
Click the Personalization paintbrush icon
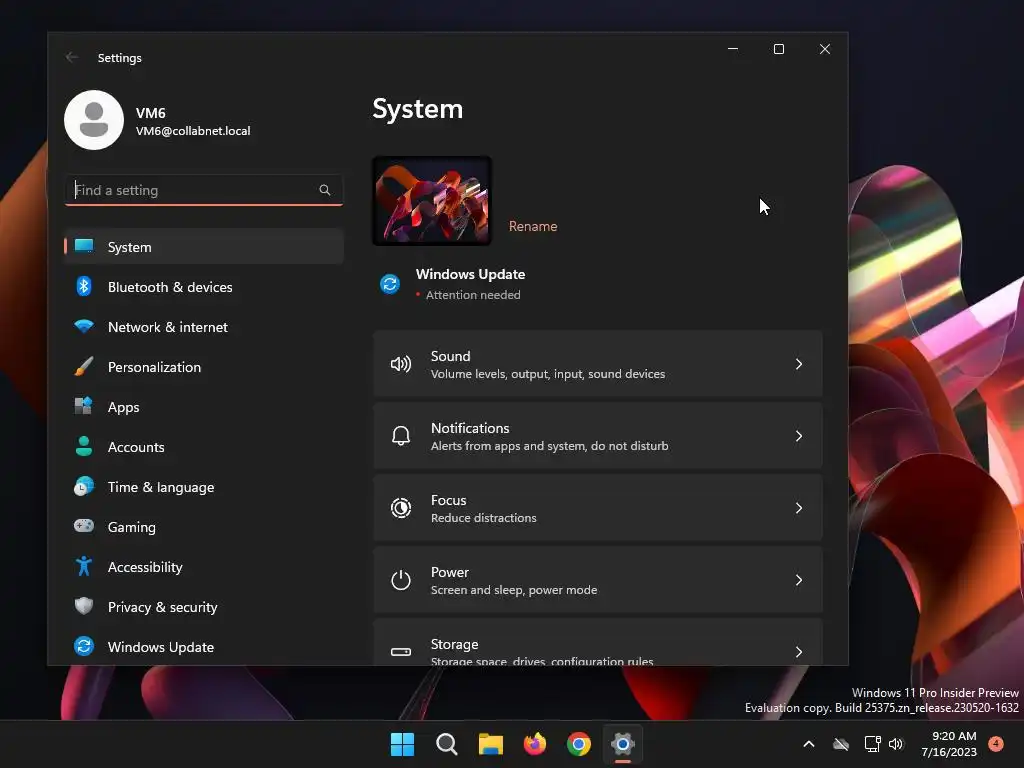84,366
